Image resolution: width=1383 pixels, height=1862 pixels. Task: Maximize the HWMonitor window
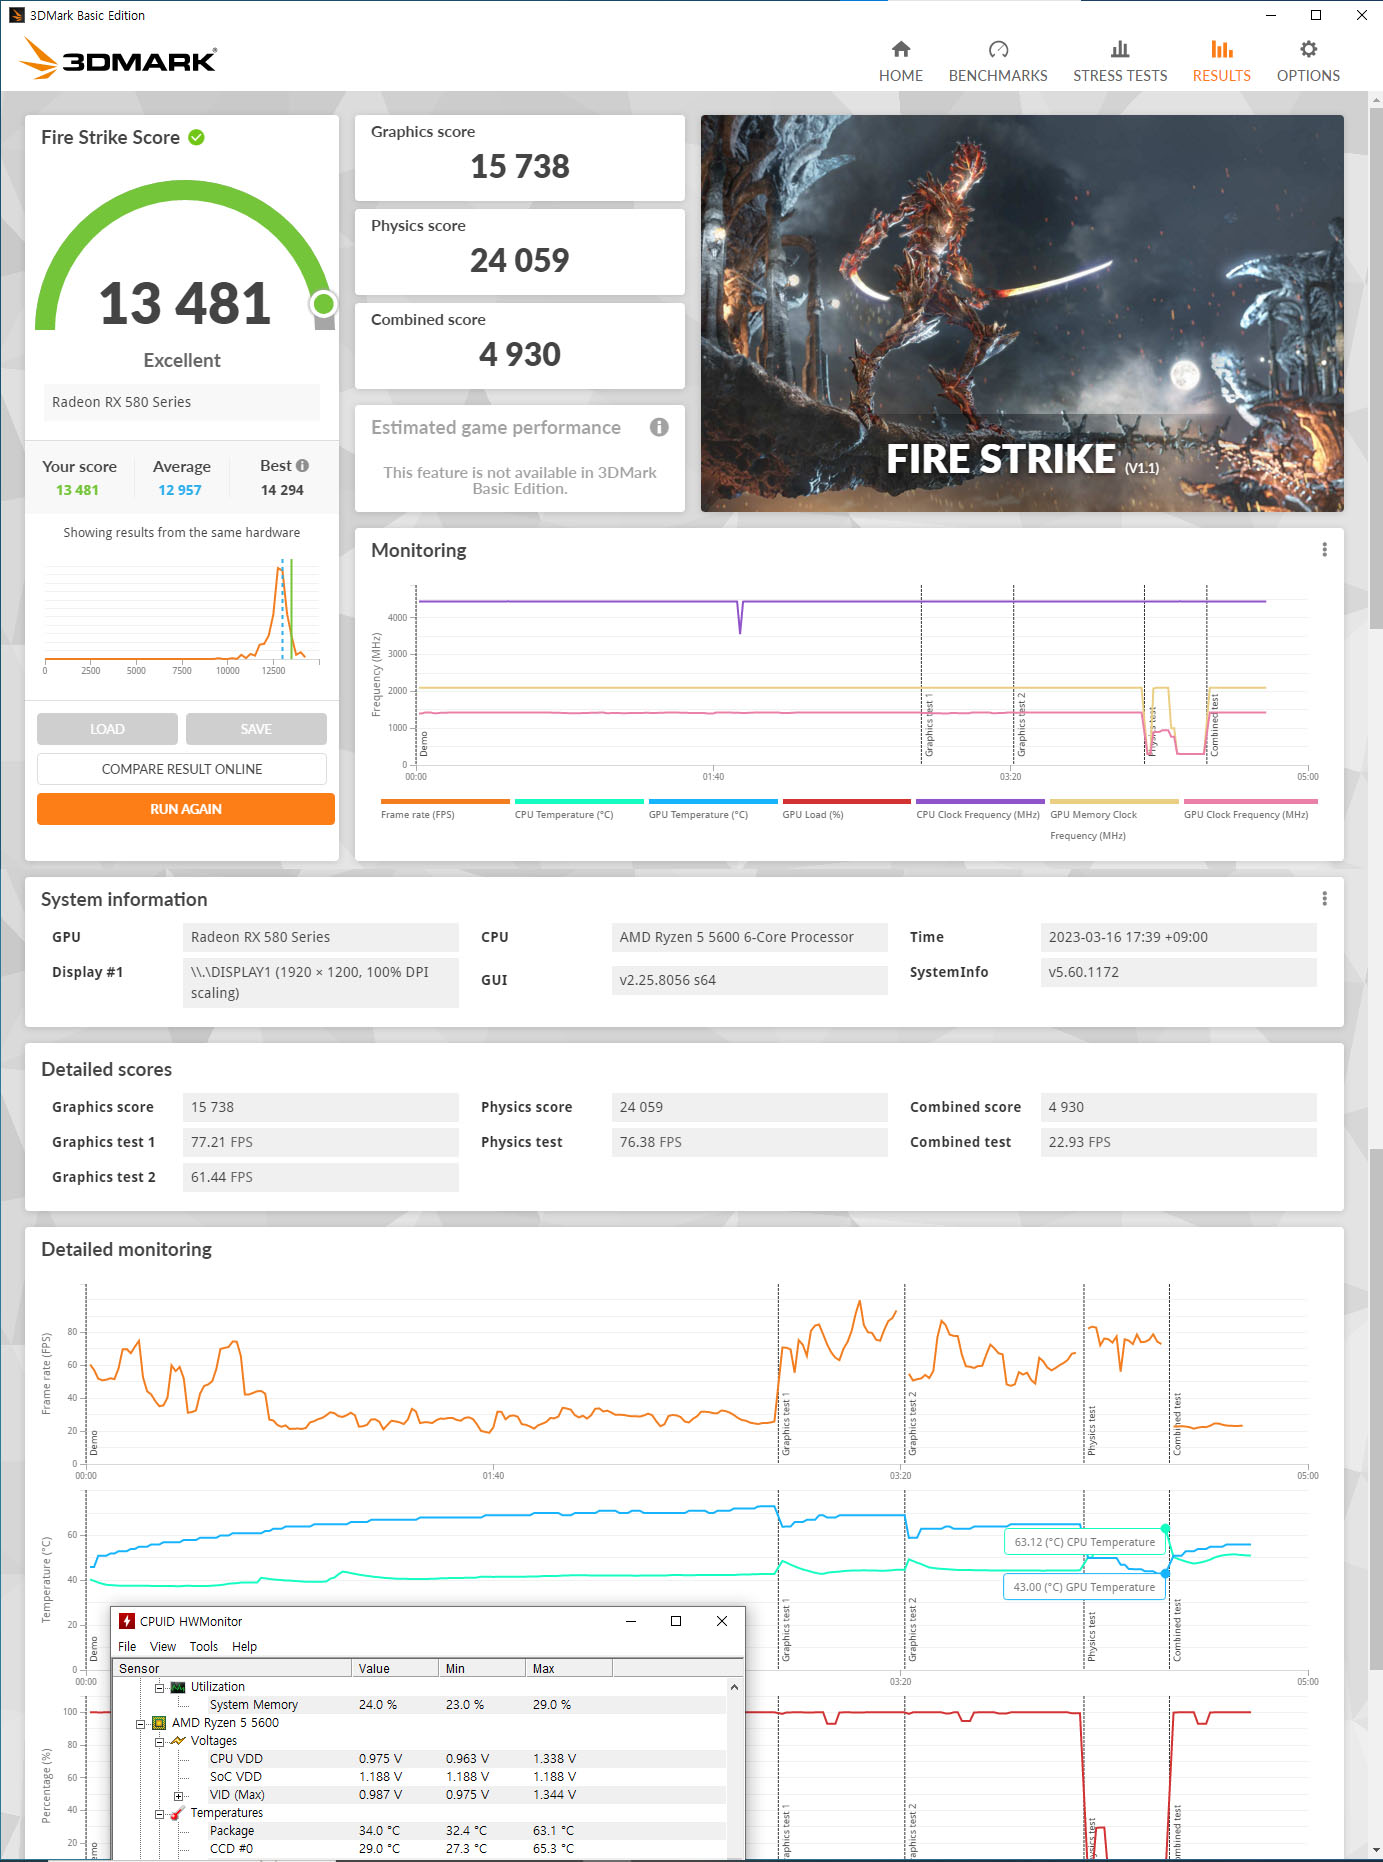pyautogui.click(x=676, y=1621)
